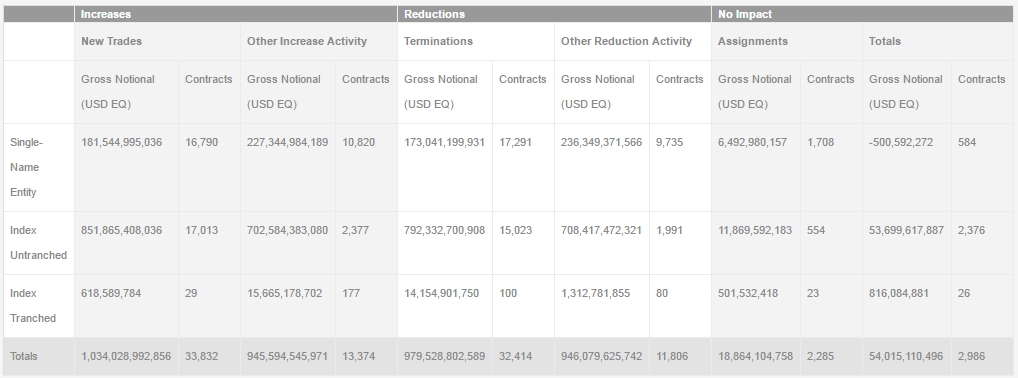Select the 11,869,592,183 assignments value
The image size is (1018, 378).
click(x=754, y=230)
